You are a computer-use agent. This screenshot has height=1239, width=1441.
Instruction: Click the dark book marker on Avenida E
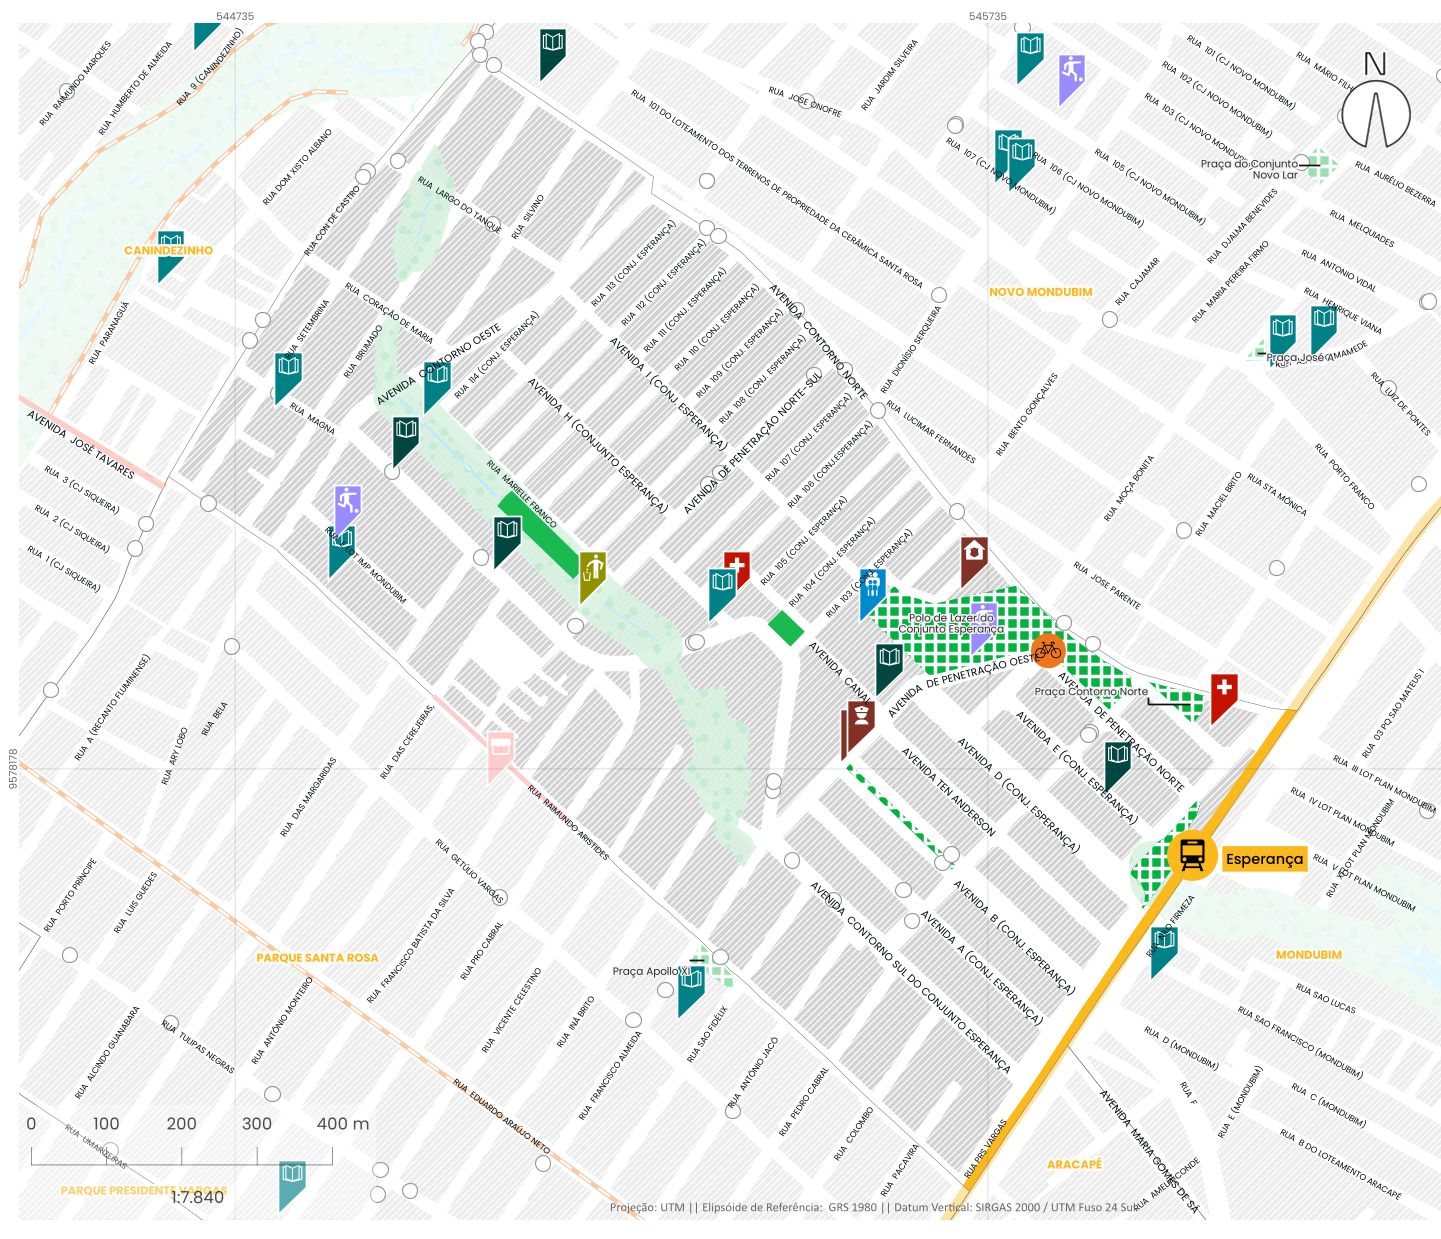(x=1118, y=766)
